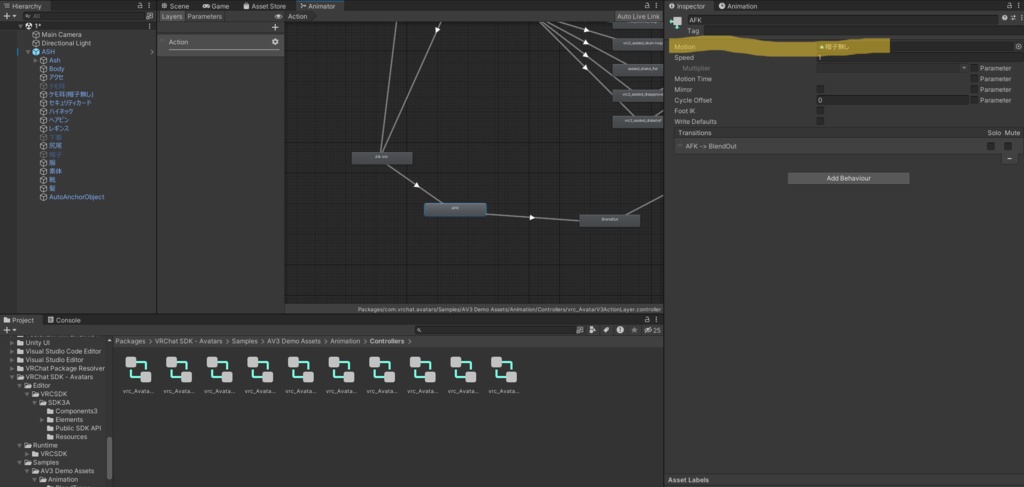The image size is (1024, 487).
Task: Click the AFK state name field
Action: (842, 20)
